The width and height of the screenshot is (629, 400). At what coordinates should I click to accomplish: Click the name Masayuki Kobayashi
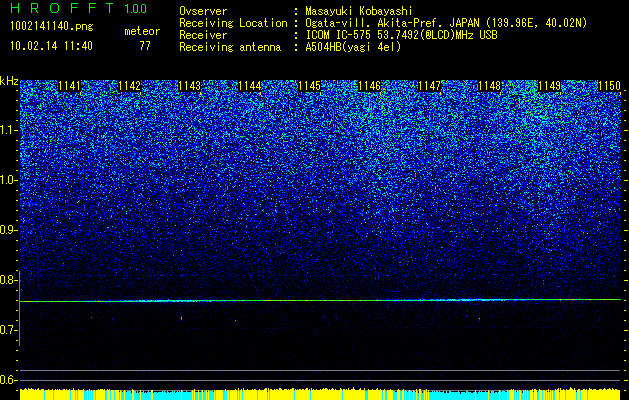[x=359, y=11]
